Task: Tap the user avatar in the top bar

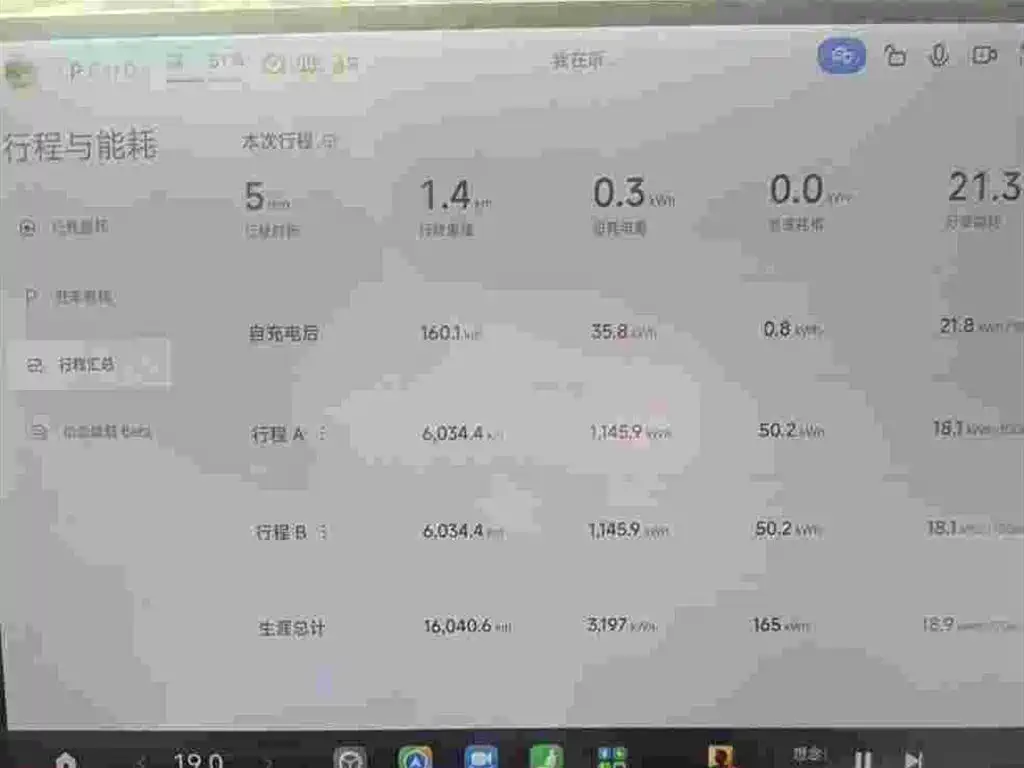Action: click(x=20, y=73)
